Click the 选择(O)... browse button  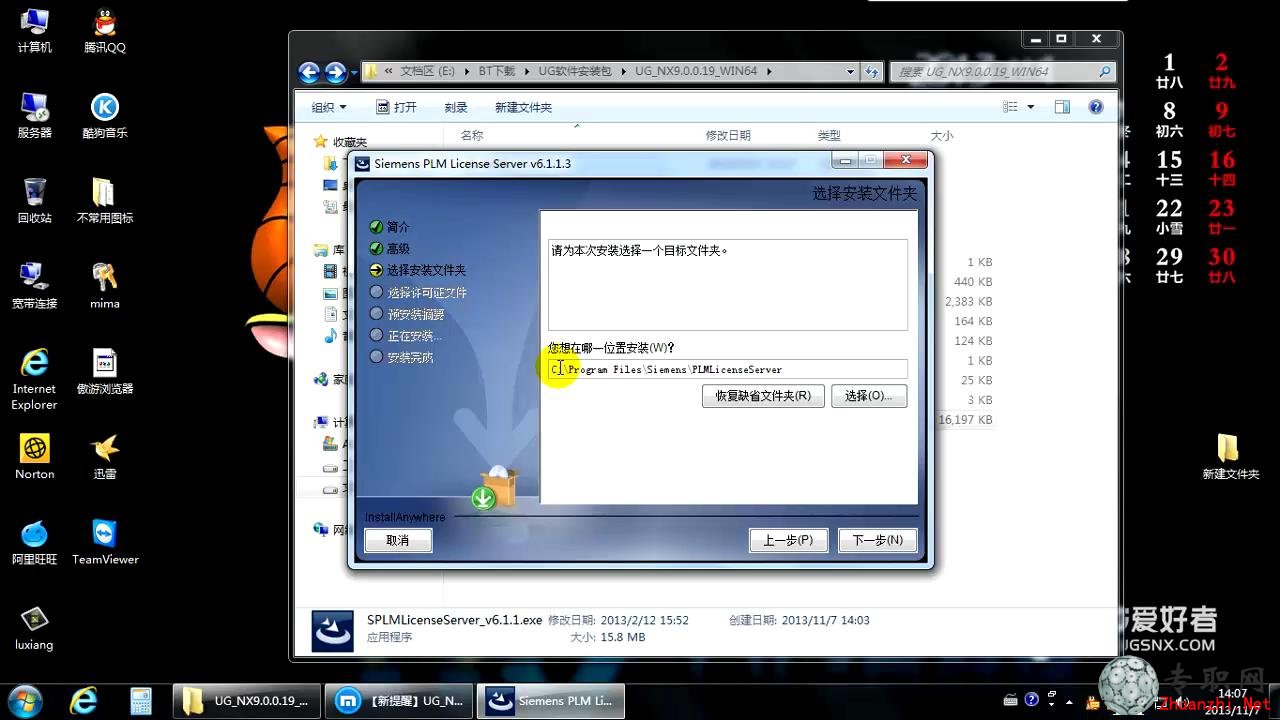869,396
